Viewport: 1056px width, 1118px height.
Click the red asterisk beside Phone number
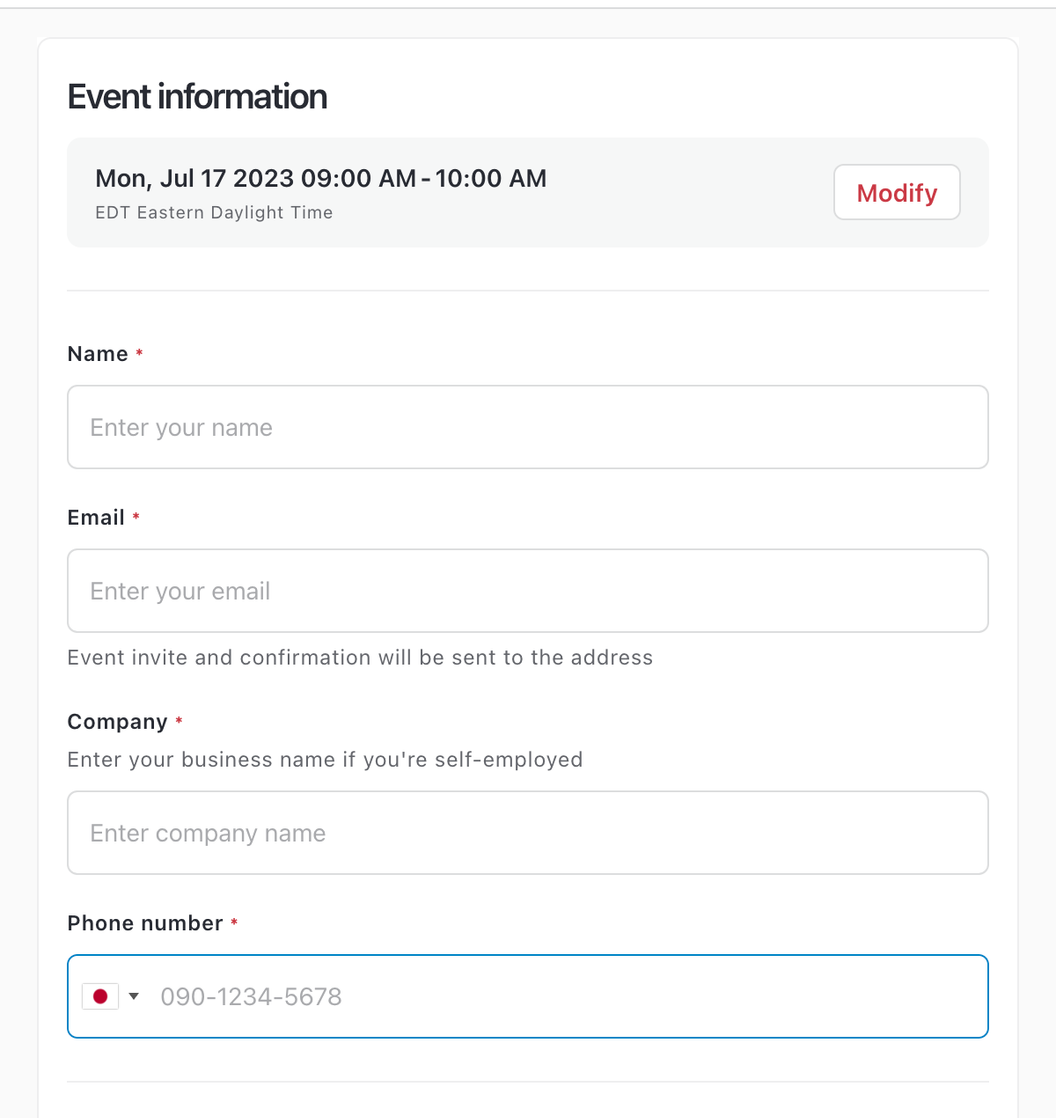(234, 922)
